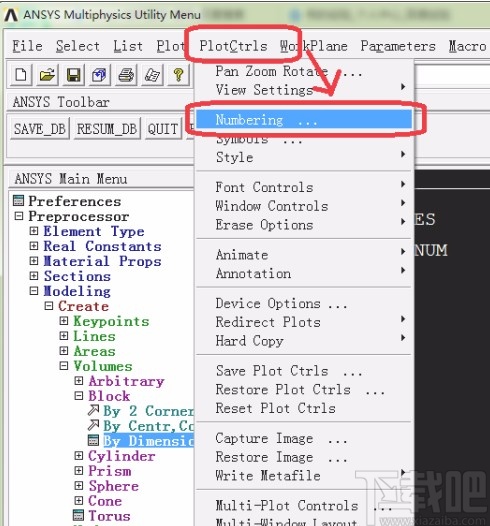Click the SAVE_DB toolbar button

pyautogui.click(x=40, y=128)
